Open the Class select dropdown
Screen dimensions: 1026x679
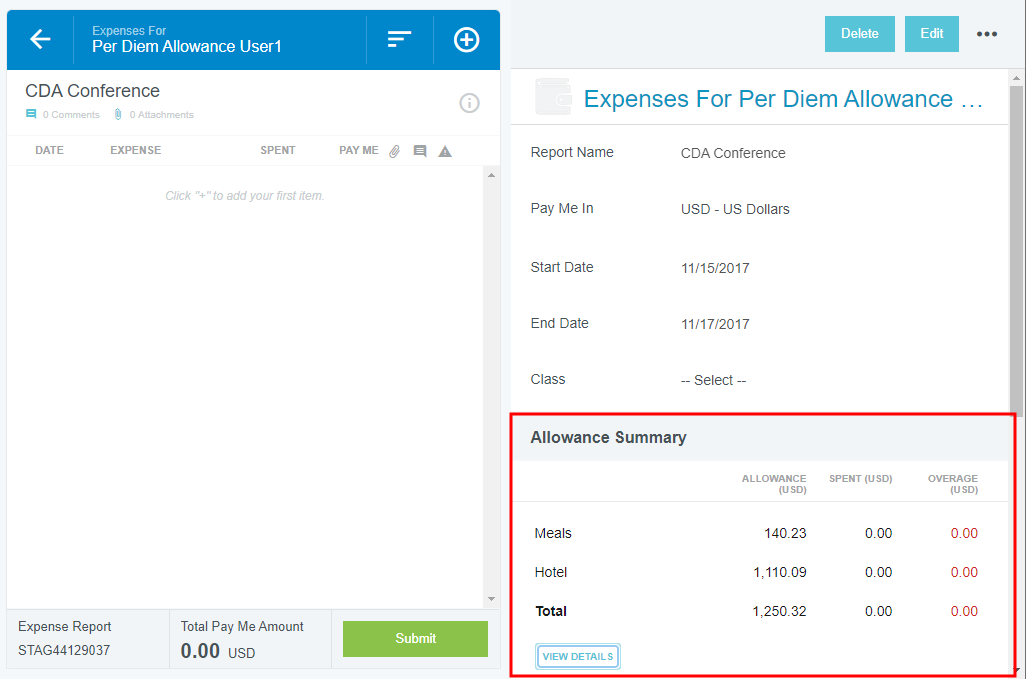tap(713, 380)
